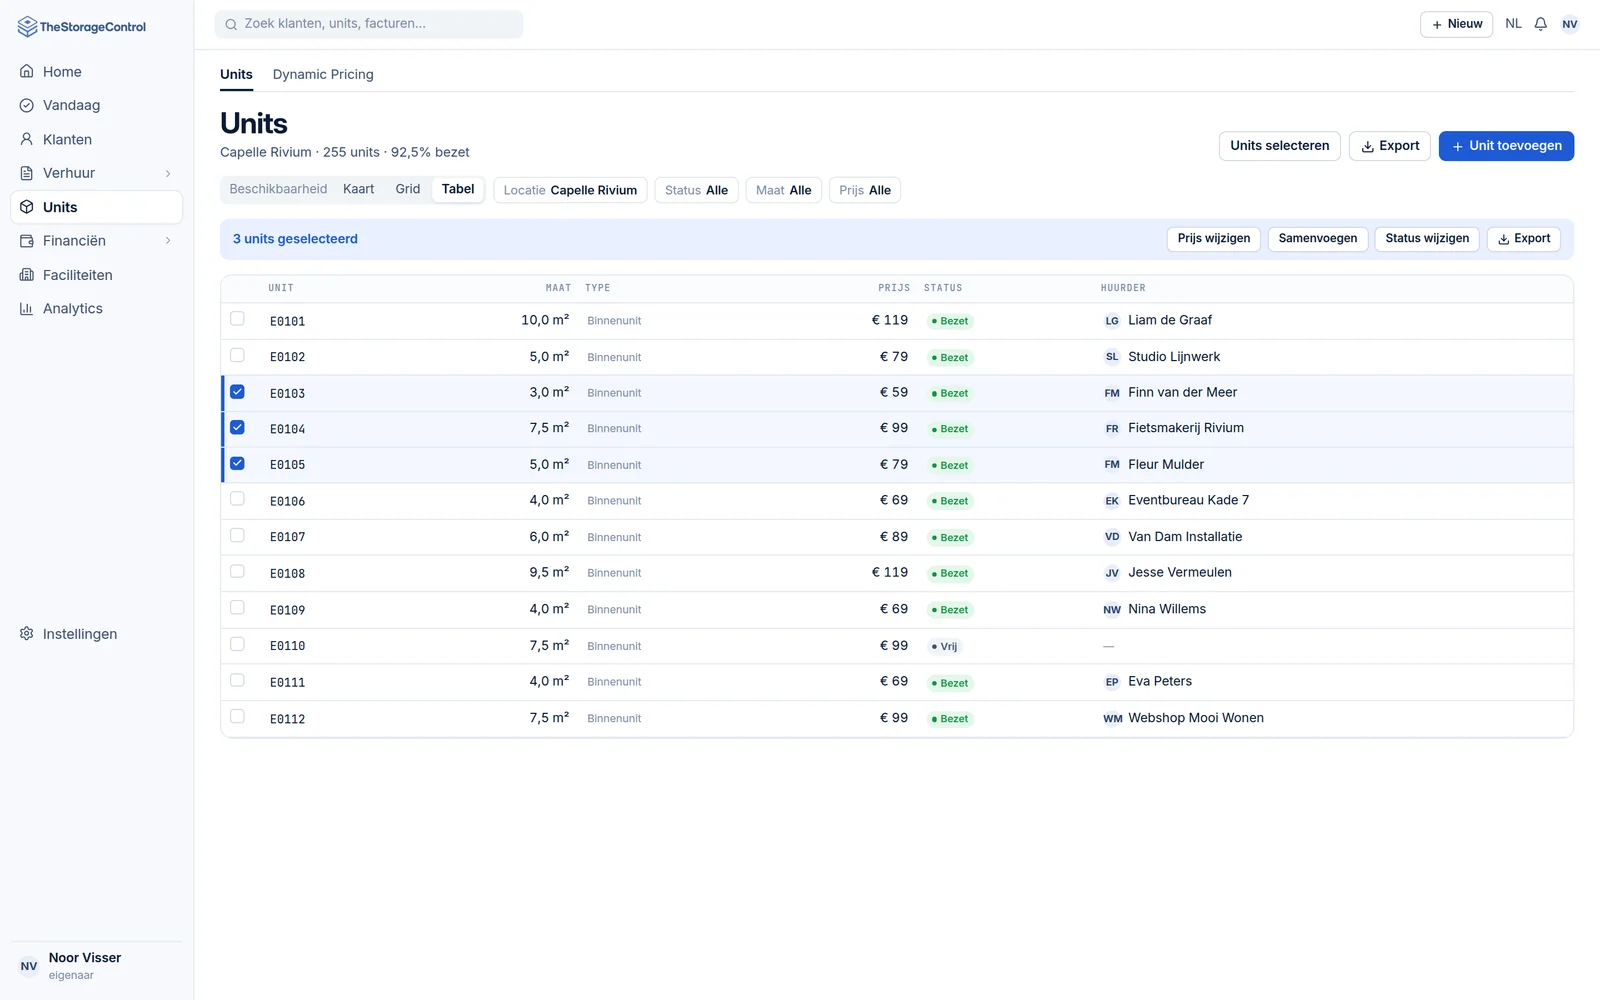Image resolution: width=1600 pixels, height=1000 pixels.
Task: Click the Faciliteiten building icon
Action: tap(27, 275)
